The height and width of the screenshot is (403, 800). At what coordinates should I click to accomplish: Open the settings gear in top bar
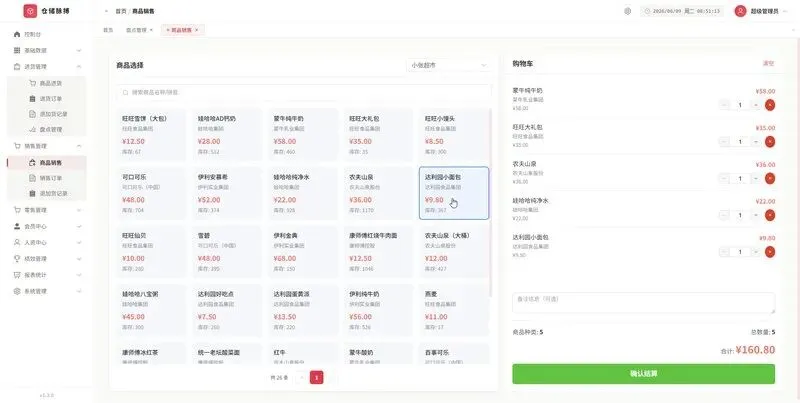click(628, 11)
